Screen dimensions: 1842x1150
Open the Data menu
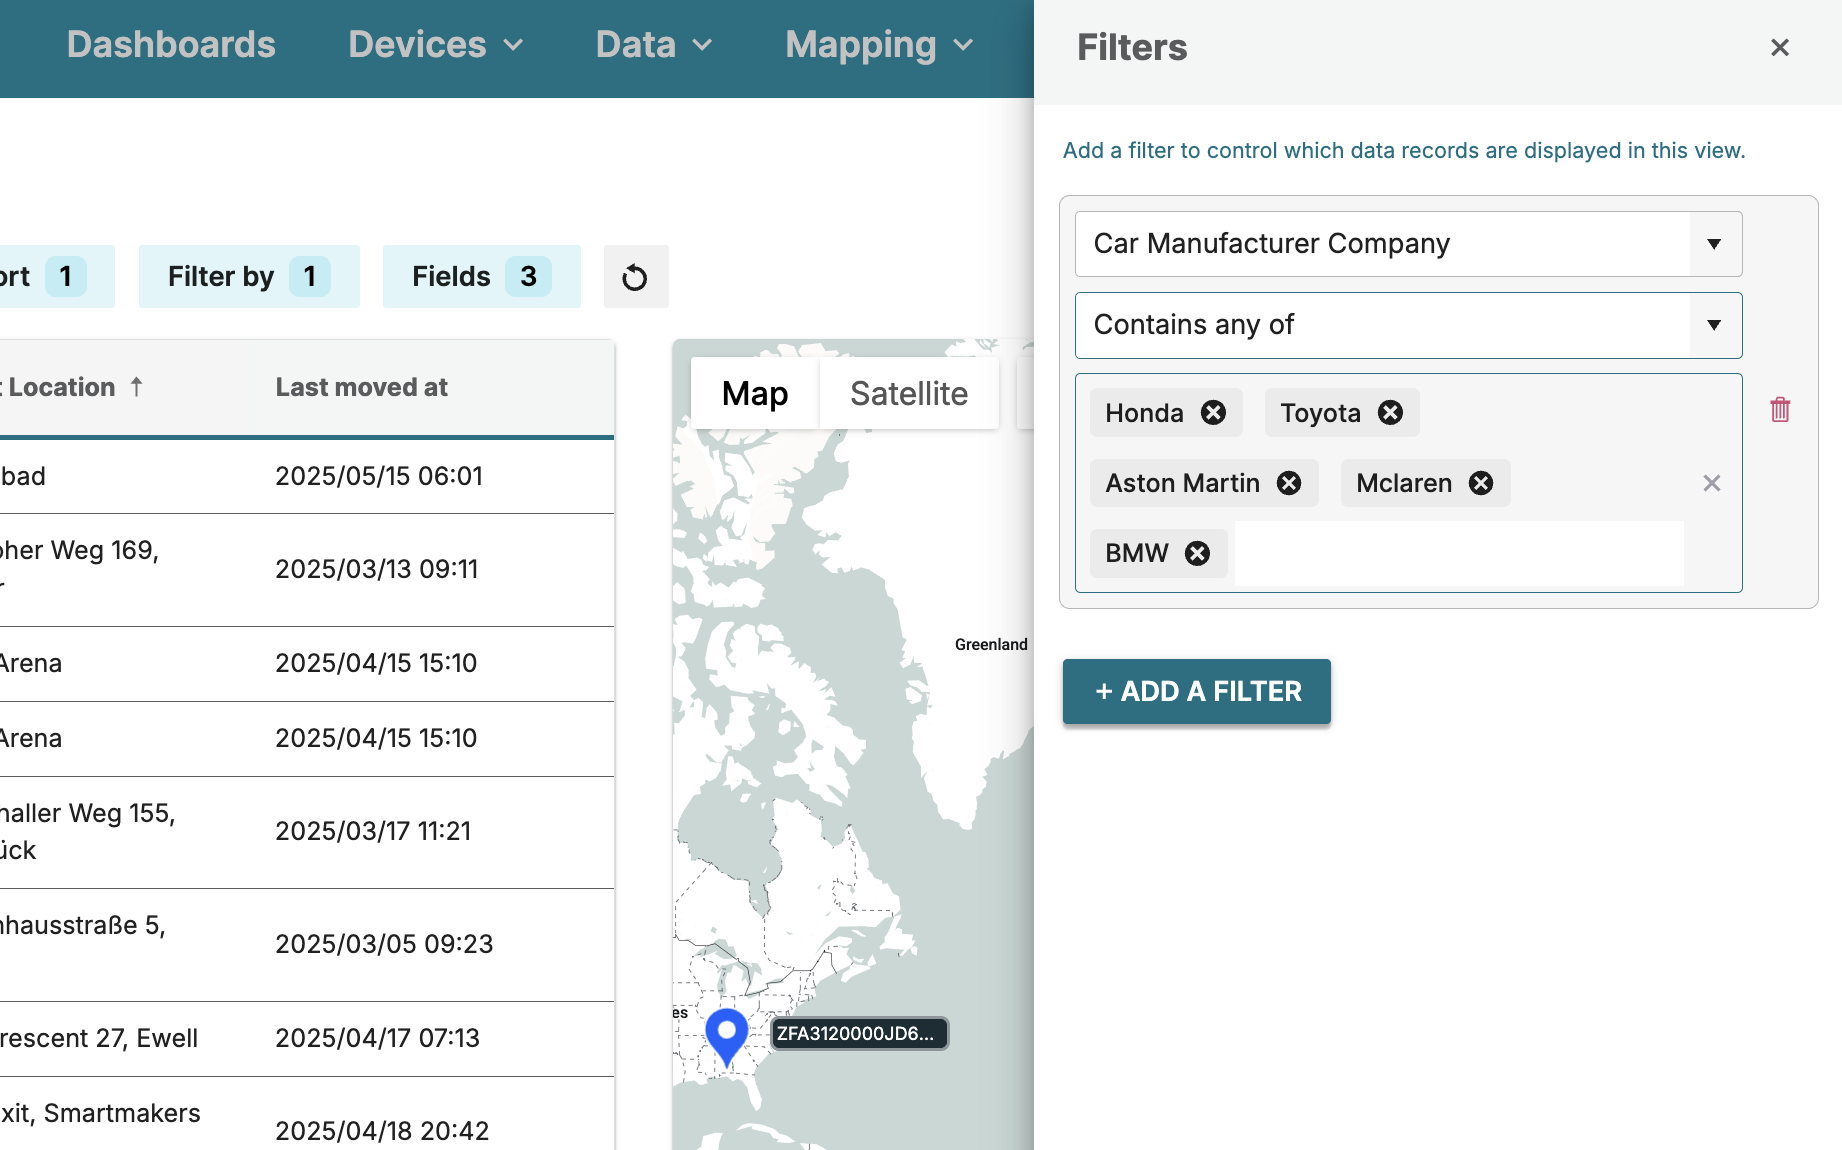[653, 45]
